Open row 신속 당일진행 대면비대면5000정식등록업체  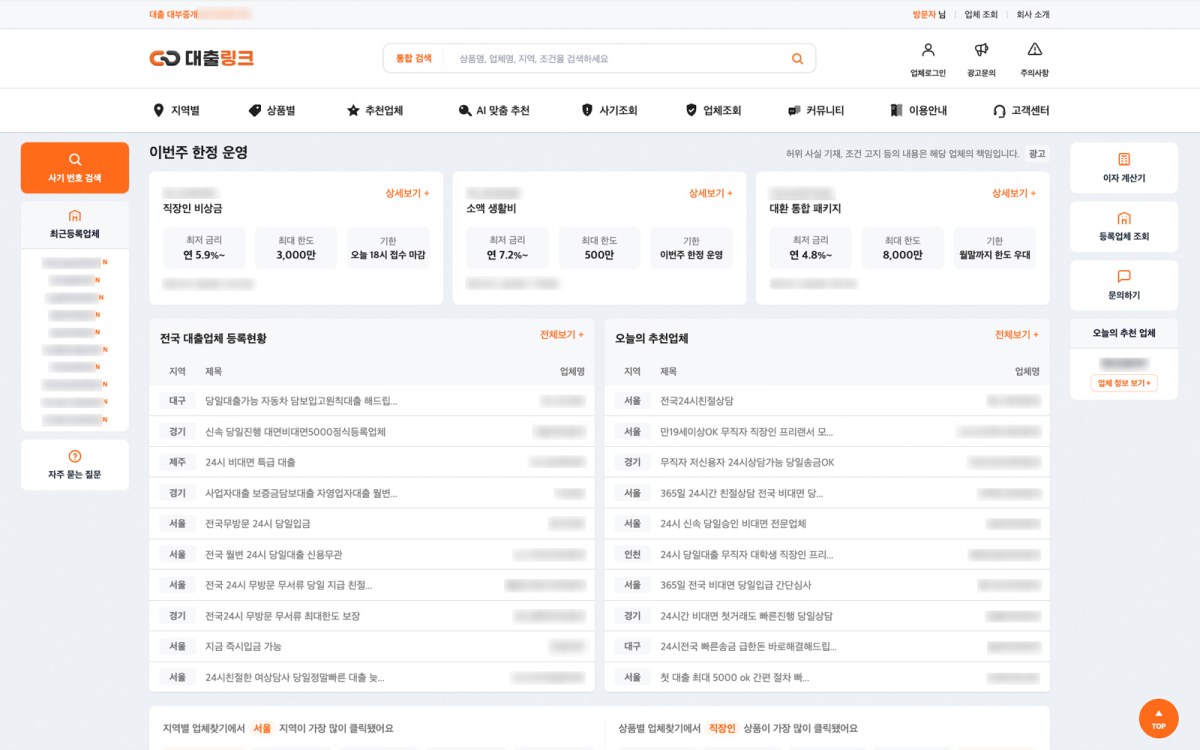372,432
